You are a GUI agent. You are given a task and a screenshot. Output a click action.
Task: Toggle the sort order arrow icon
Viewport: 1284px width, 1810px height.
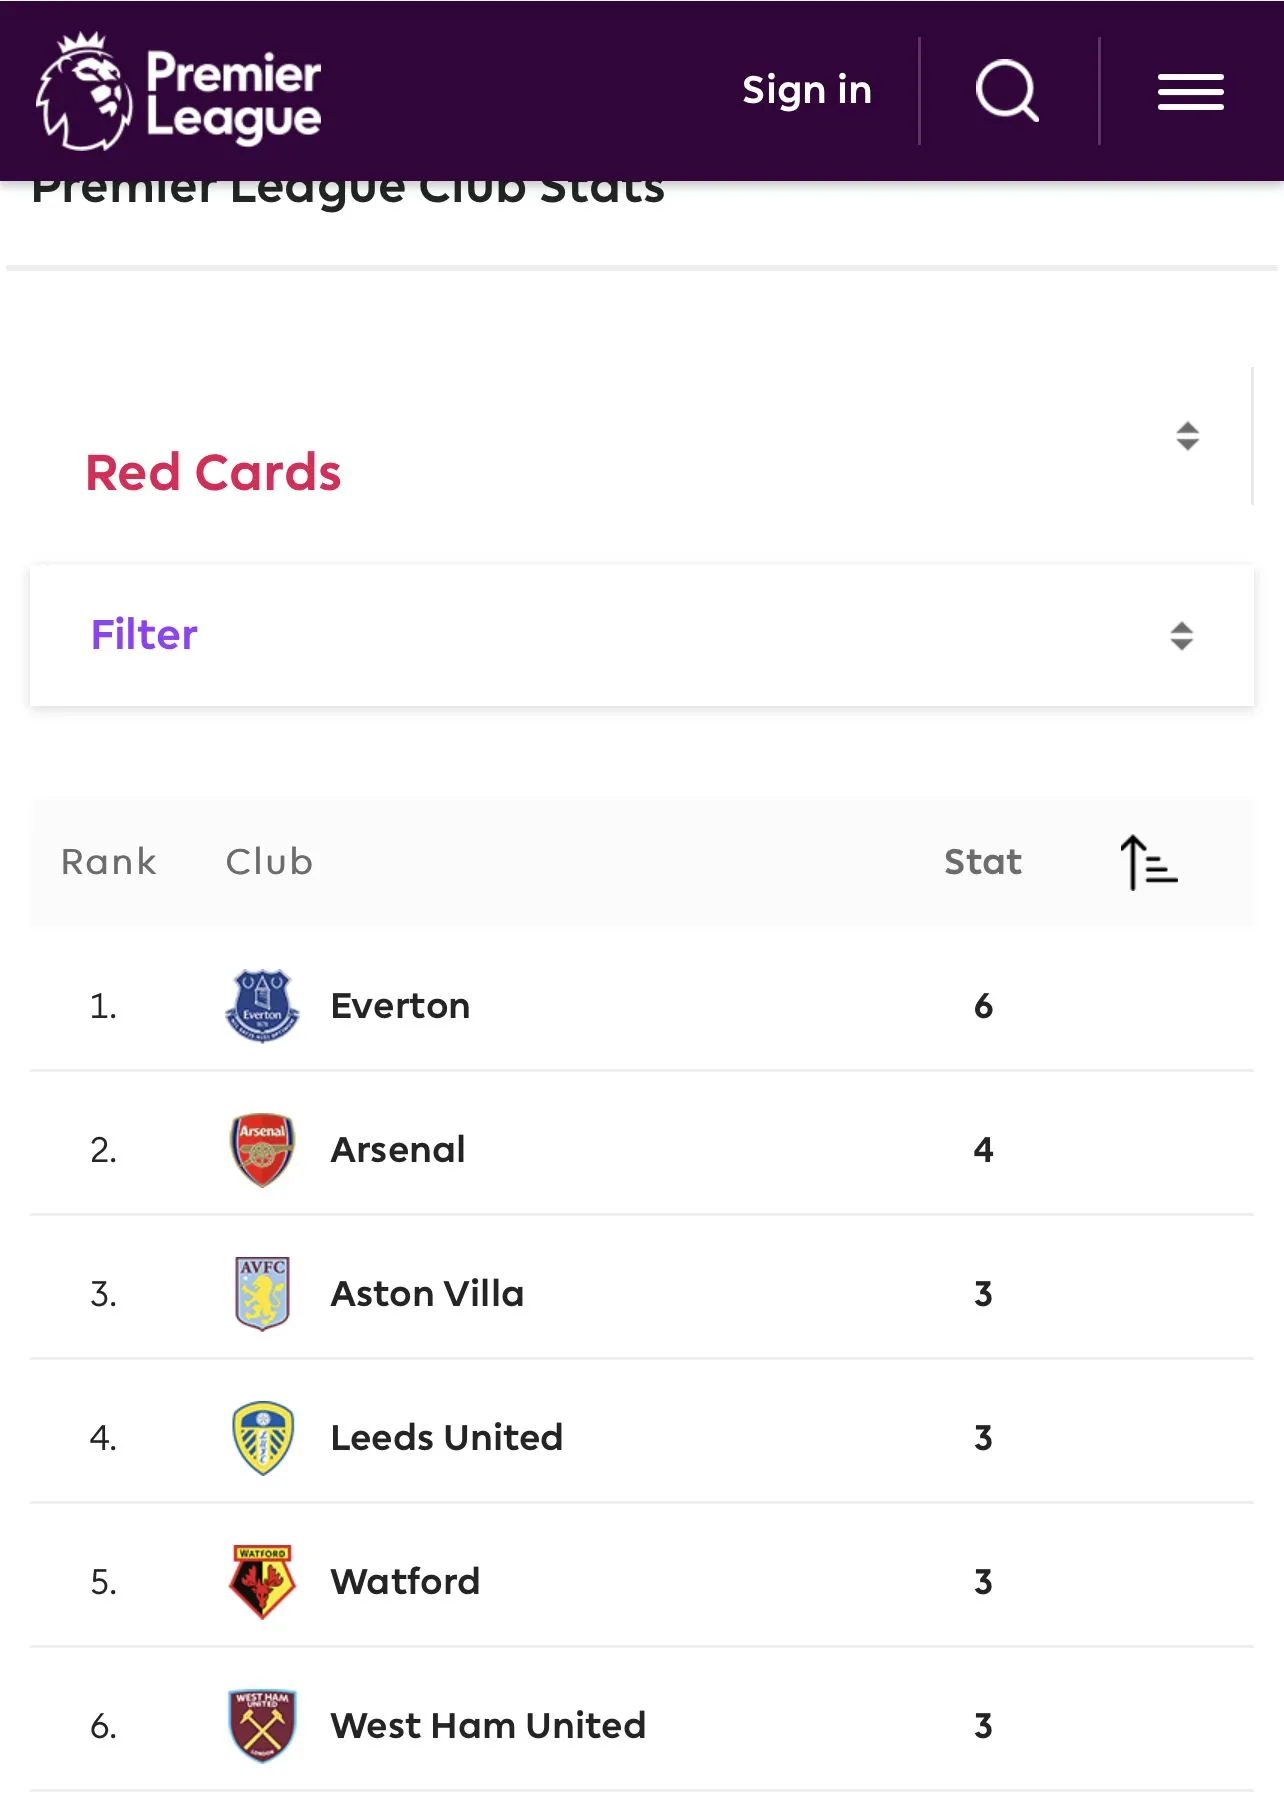[x=1148, y=862]
